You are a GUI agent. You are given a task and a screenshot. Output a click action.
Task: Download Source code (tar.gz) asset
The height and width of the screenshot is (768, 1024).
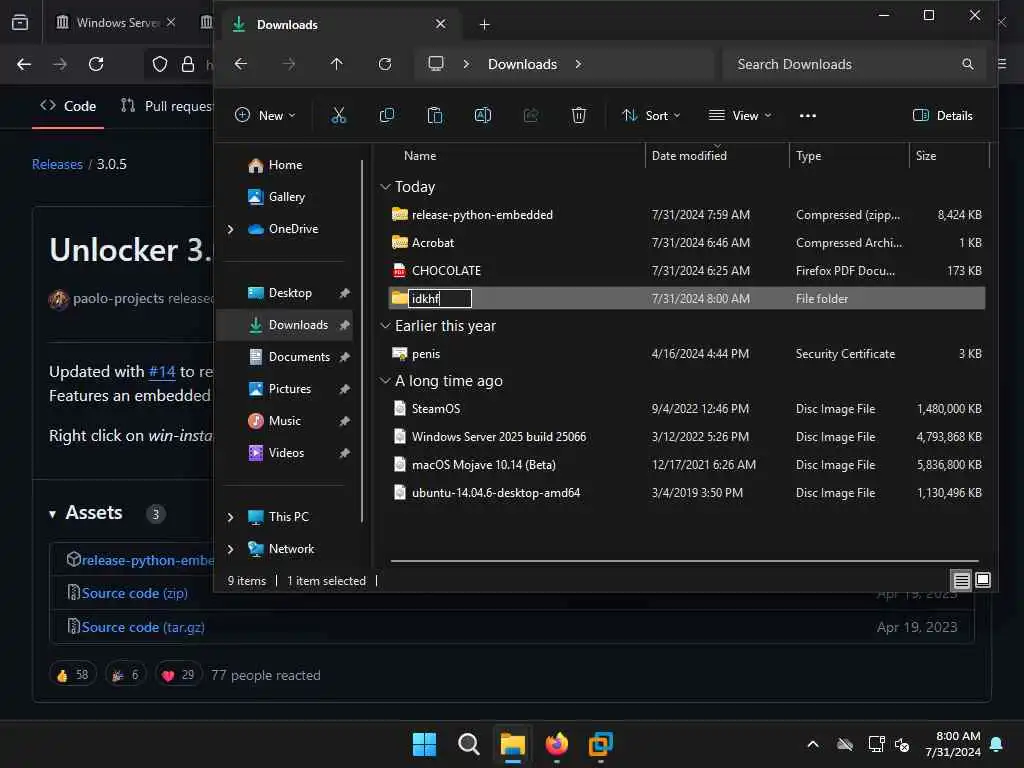tap(143, 627)
